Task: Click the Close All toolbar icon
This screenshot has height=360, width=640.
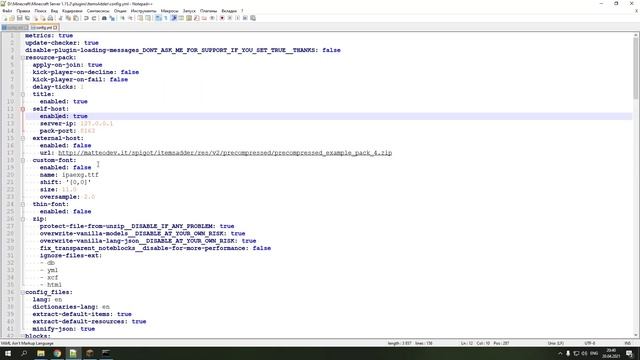Action: pos(43,18)
